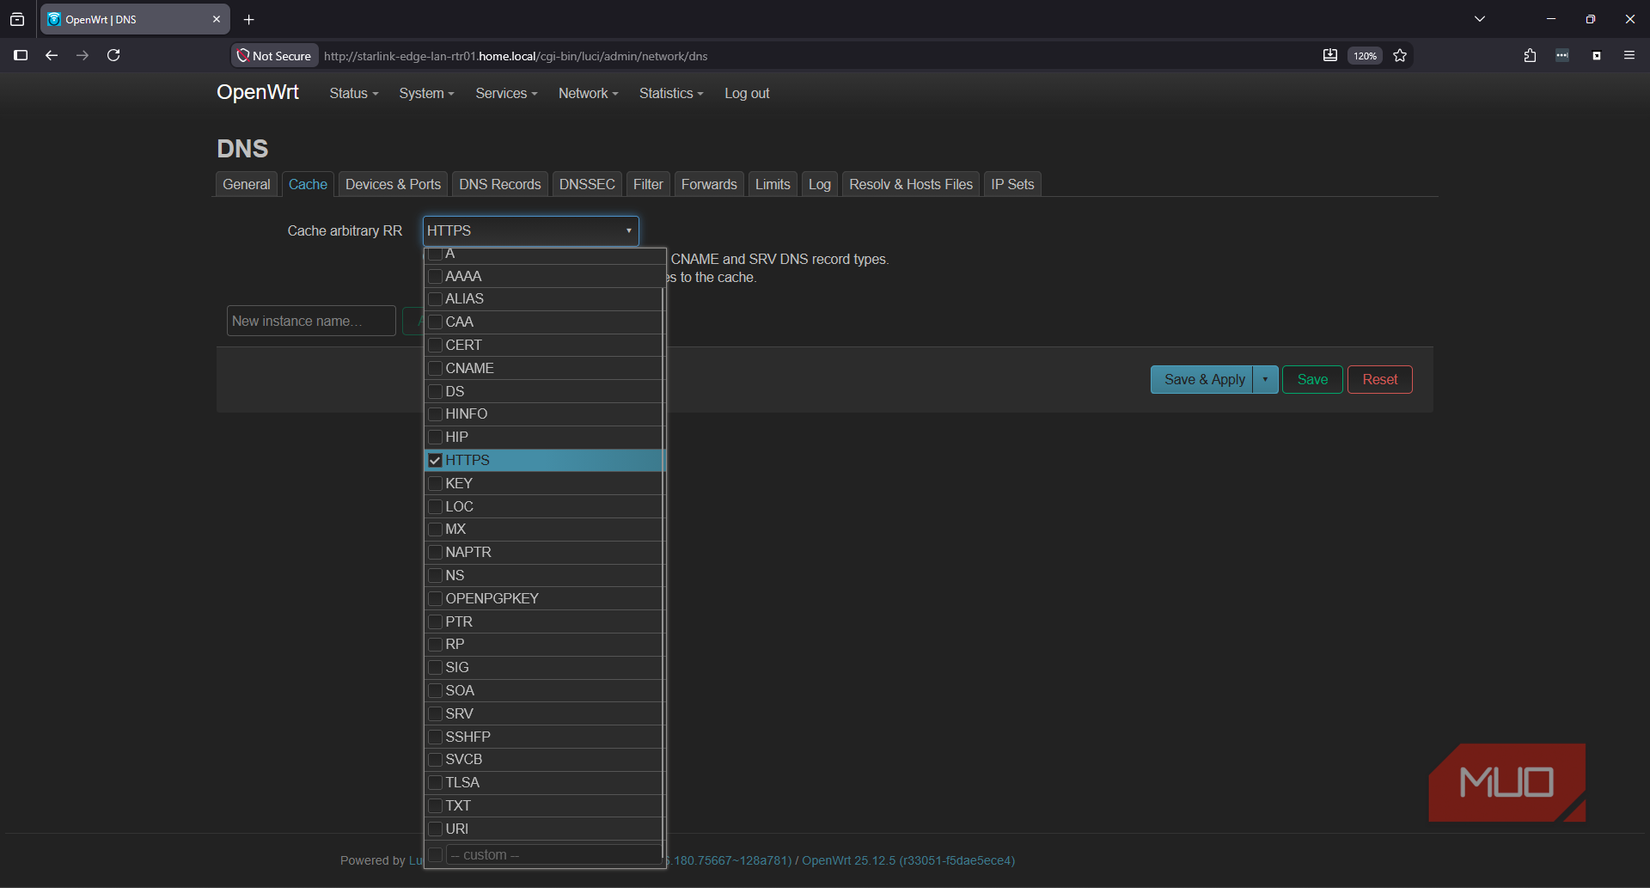Open the list all tabs chevron

pyautogui.click(x=1480, y=19)
